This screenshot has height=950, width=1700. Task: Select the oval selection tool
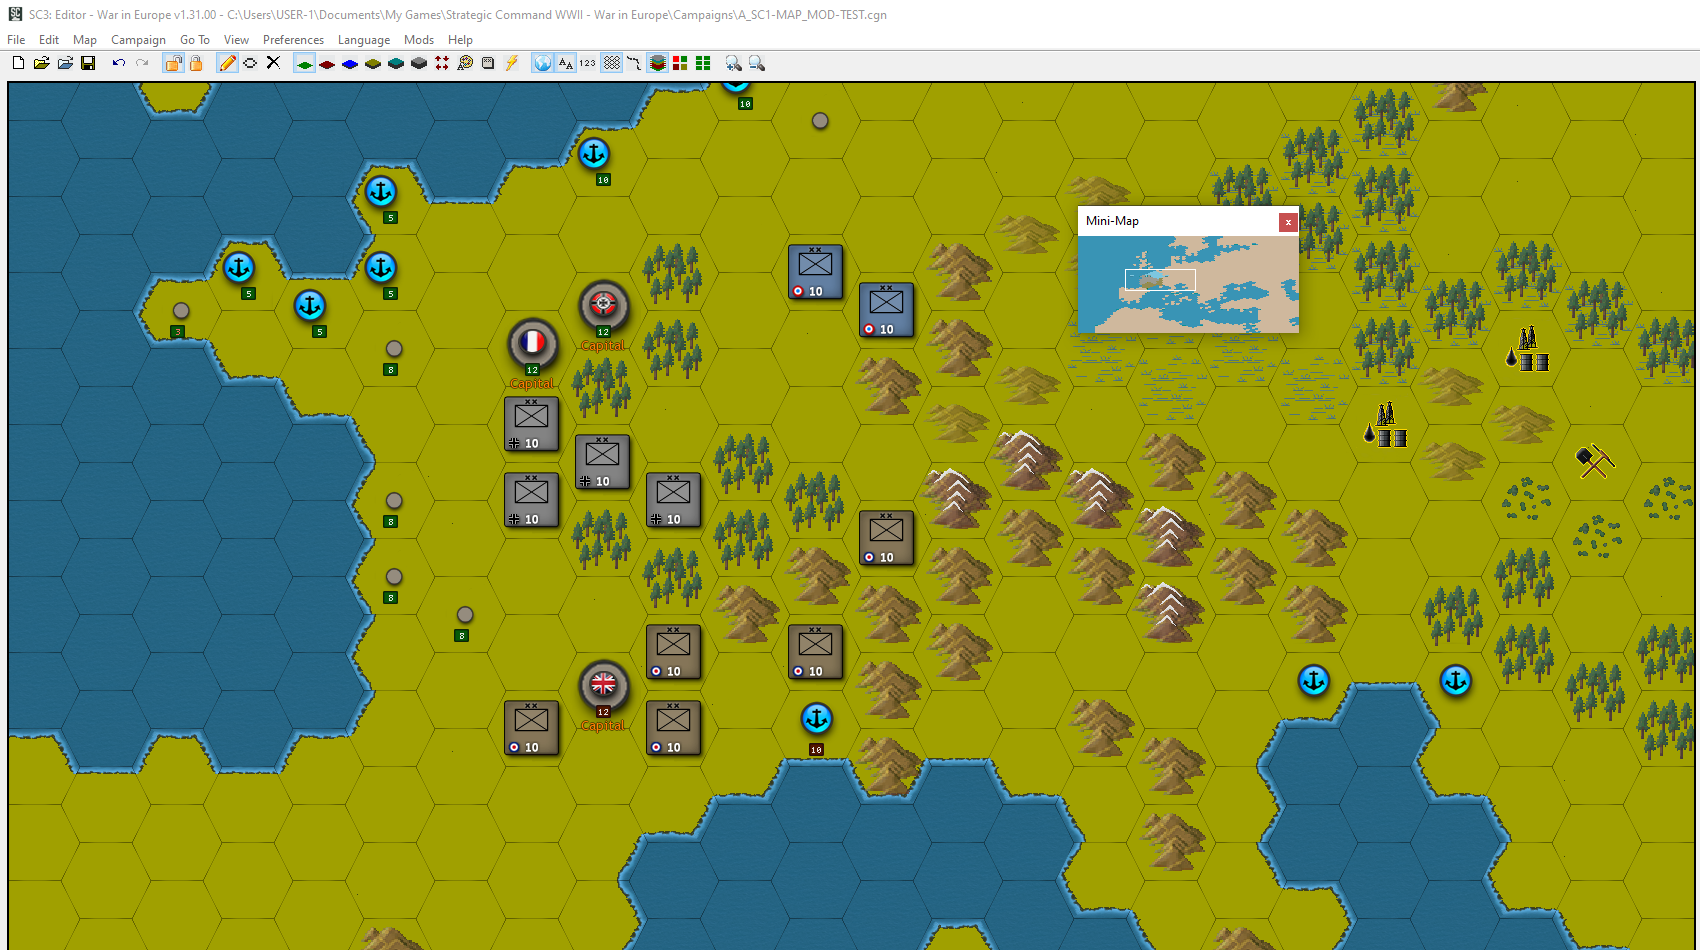pyautogui.click(x=250, y=63)
